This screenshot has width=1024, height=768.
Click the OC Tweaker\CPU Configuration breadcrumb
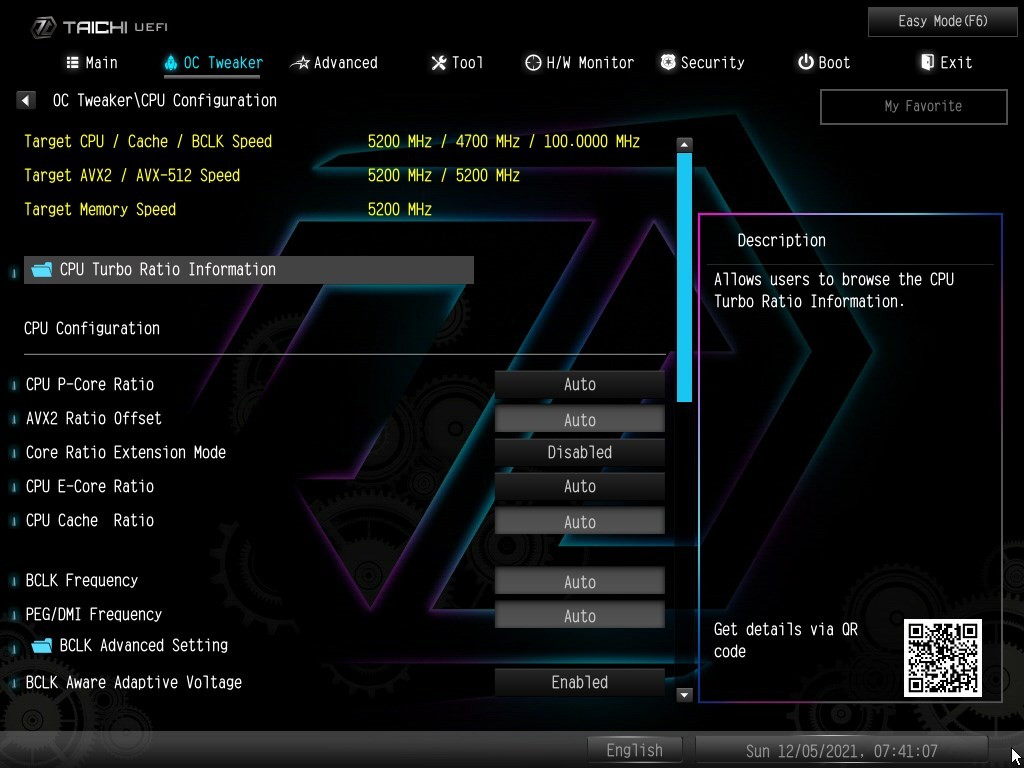pos(165,101)
